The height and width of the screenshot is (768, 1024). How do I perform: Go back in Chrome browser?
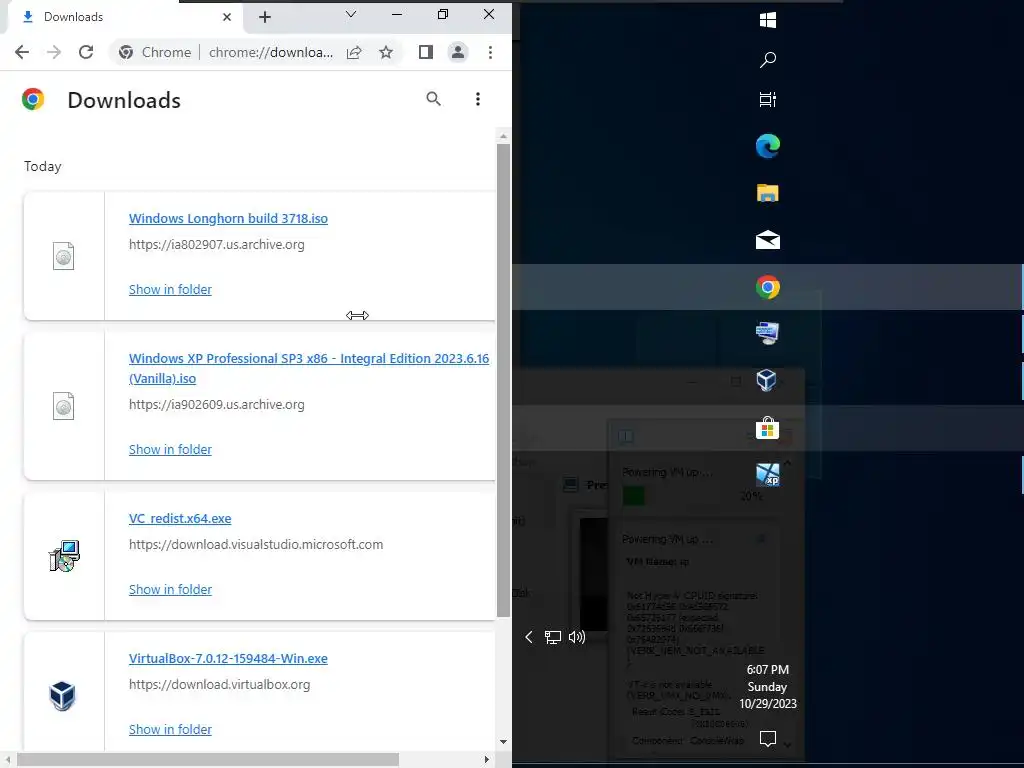[22, 52]
